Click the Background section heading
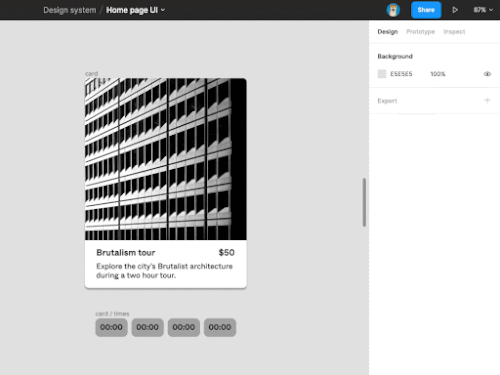Screen dimensions: 500x375 pos(395,56)
